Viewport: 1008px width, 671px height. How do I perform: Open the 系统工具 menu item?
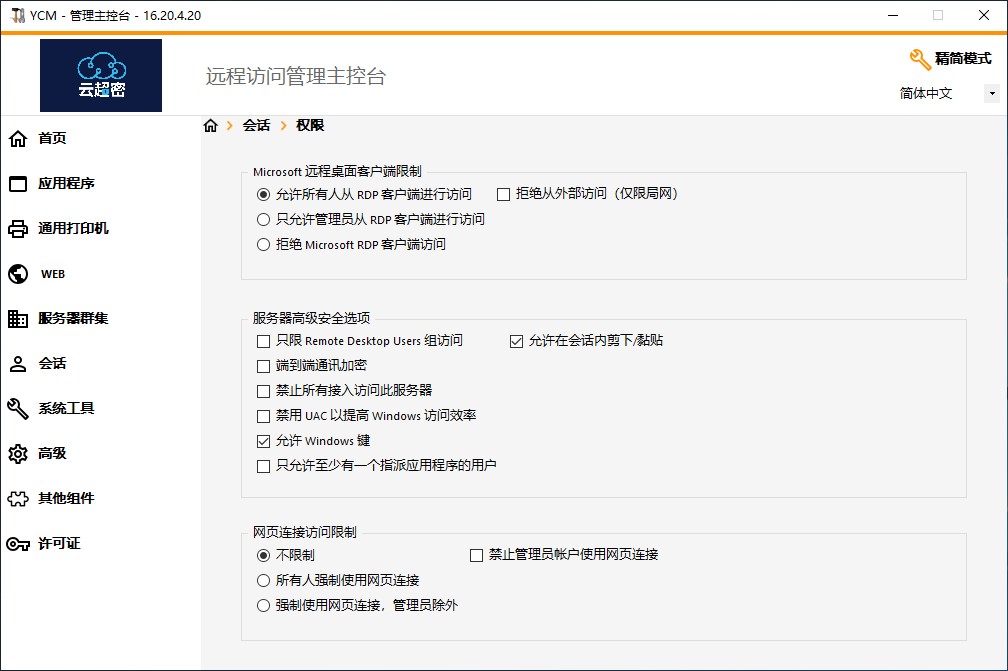click(x=66, y=408)
